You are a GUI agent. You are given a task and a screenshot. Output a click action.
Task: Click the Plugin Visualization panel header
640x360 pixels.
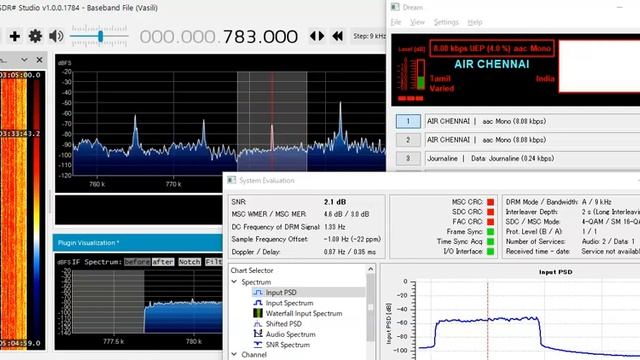click(x=138, y=243)
